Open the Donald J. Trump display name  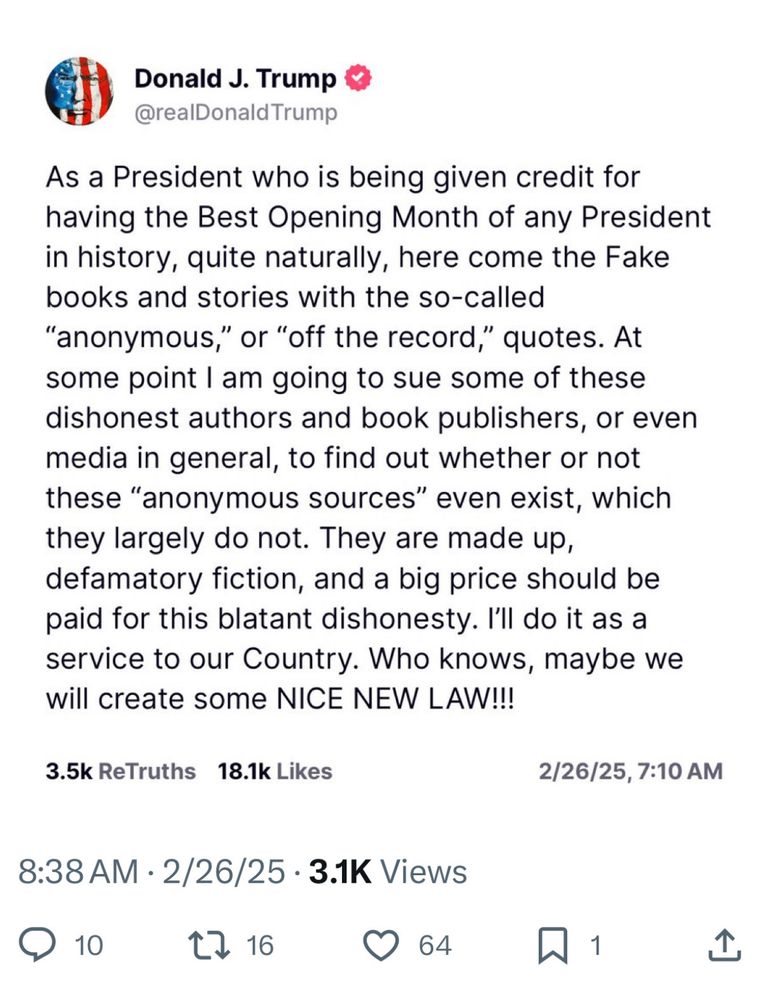click(235, 78)
